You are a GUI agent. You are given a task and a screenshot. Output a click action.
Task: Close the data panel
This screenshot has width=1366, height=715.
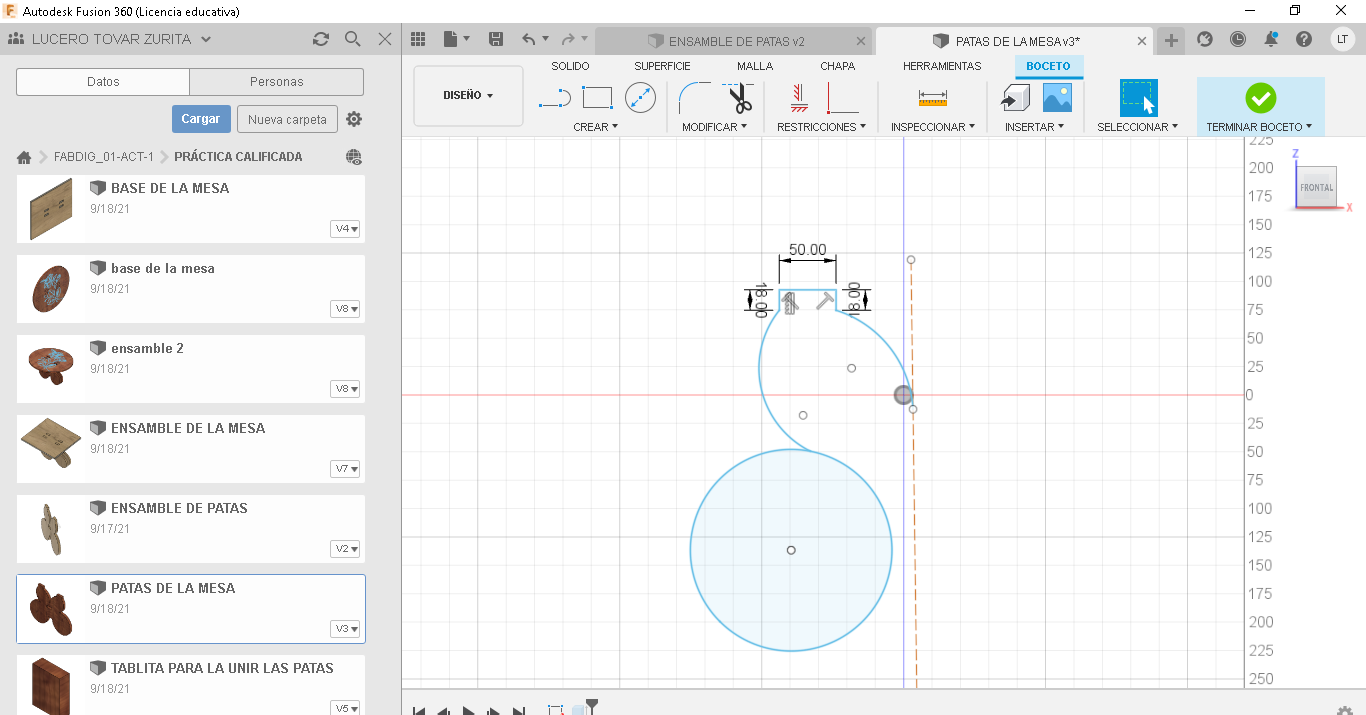385,39
